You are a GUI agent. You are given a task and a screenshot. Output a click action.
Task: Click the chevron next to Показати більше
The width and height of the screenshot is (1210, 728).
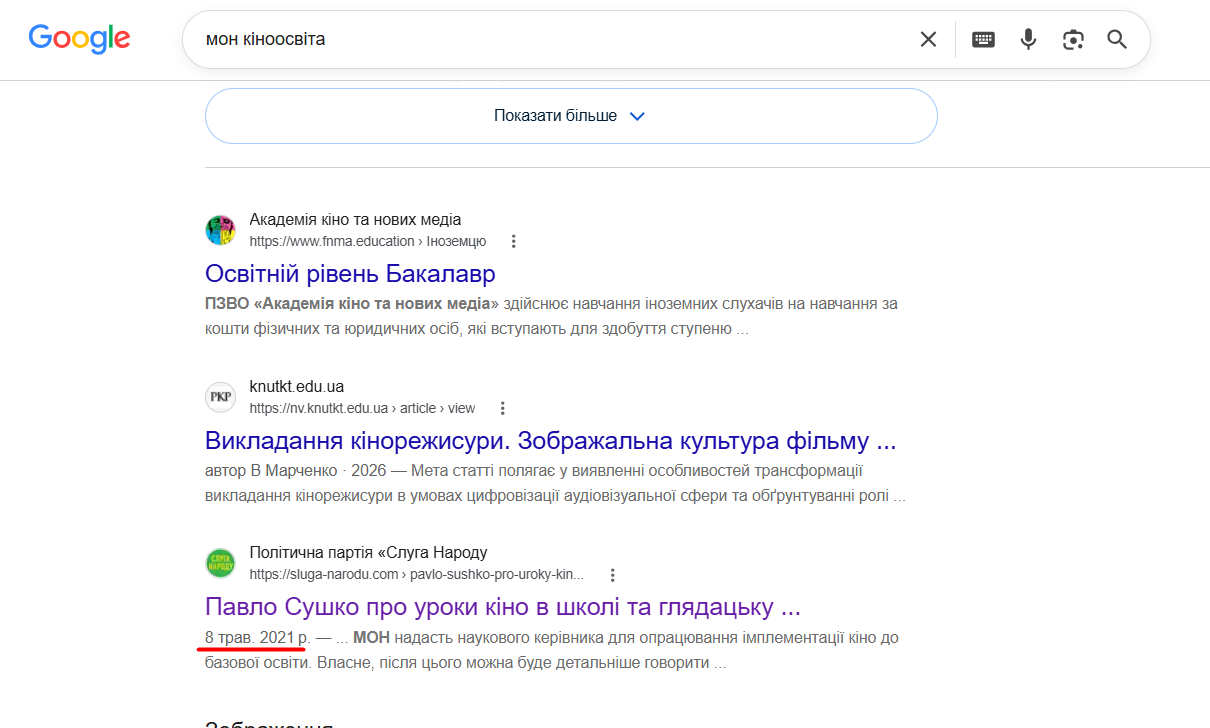[x=637, y=116]
